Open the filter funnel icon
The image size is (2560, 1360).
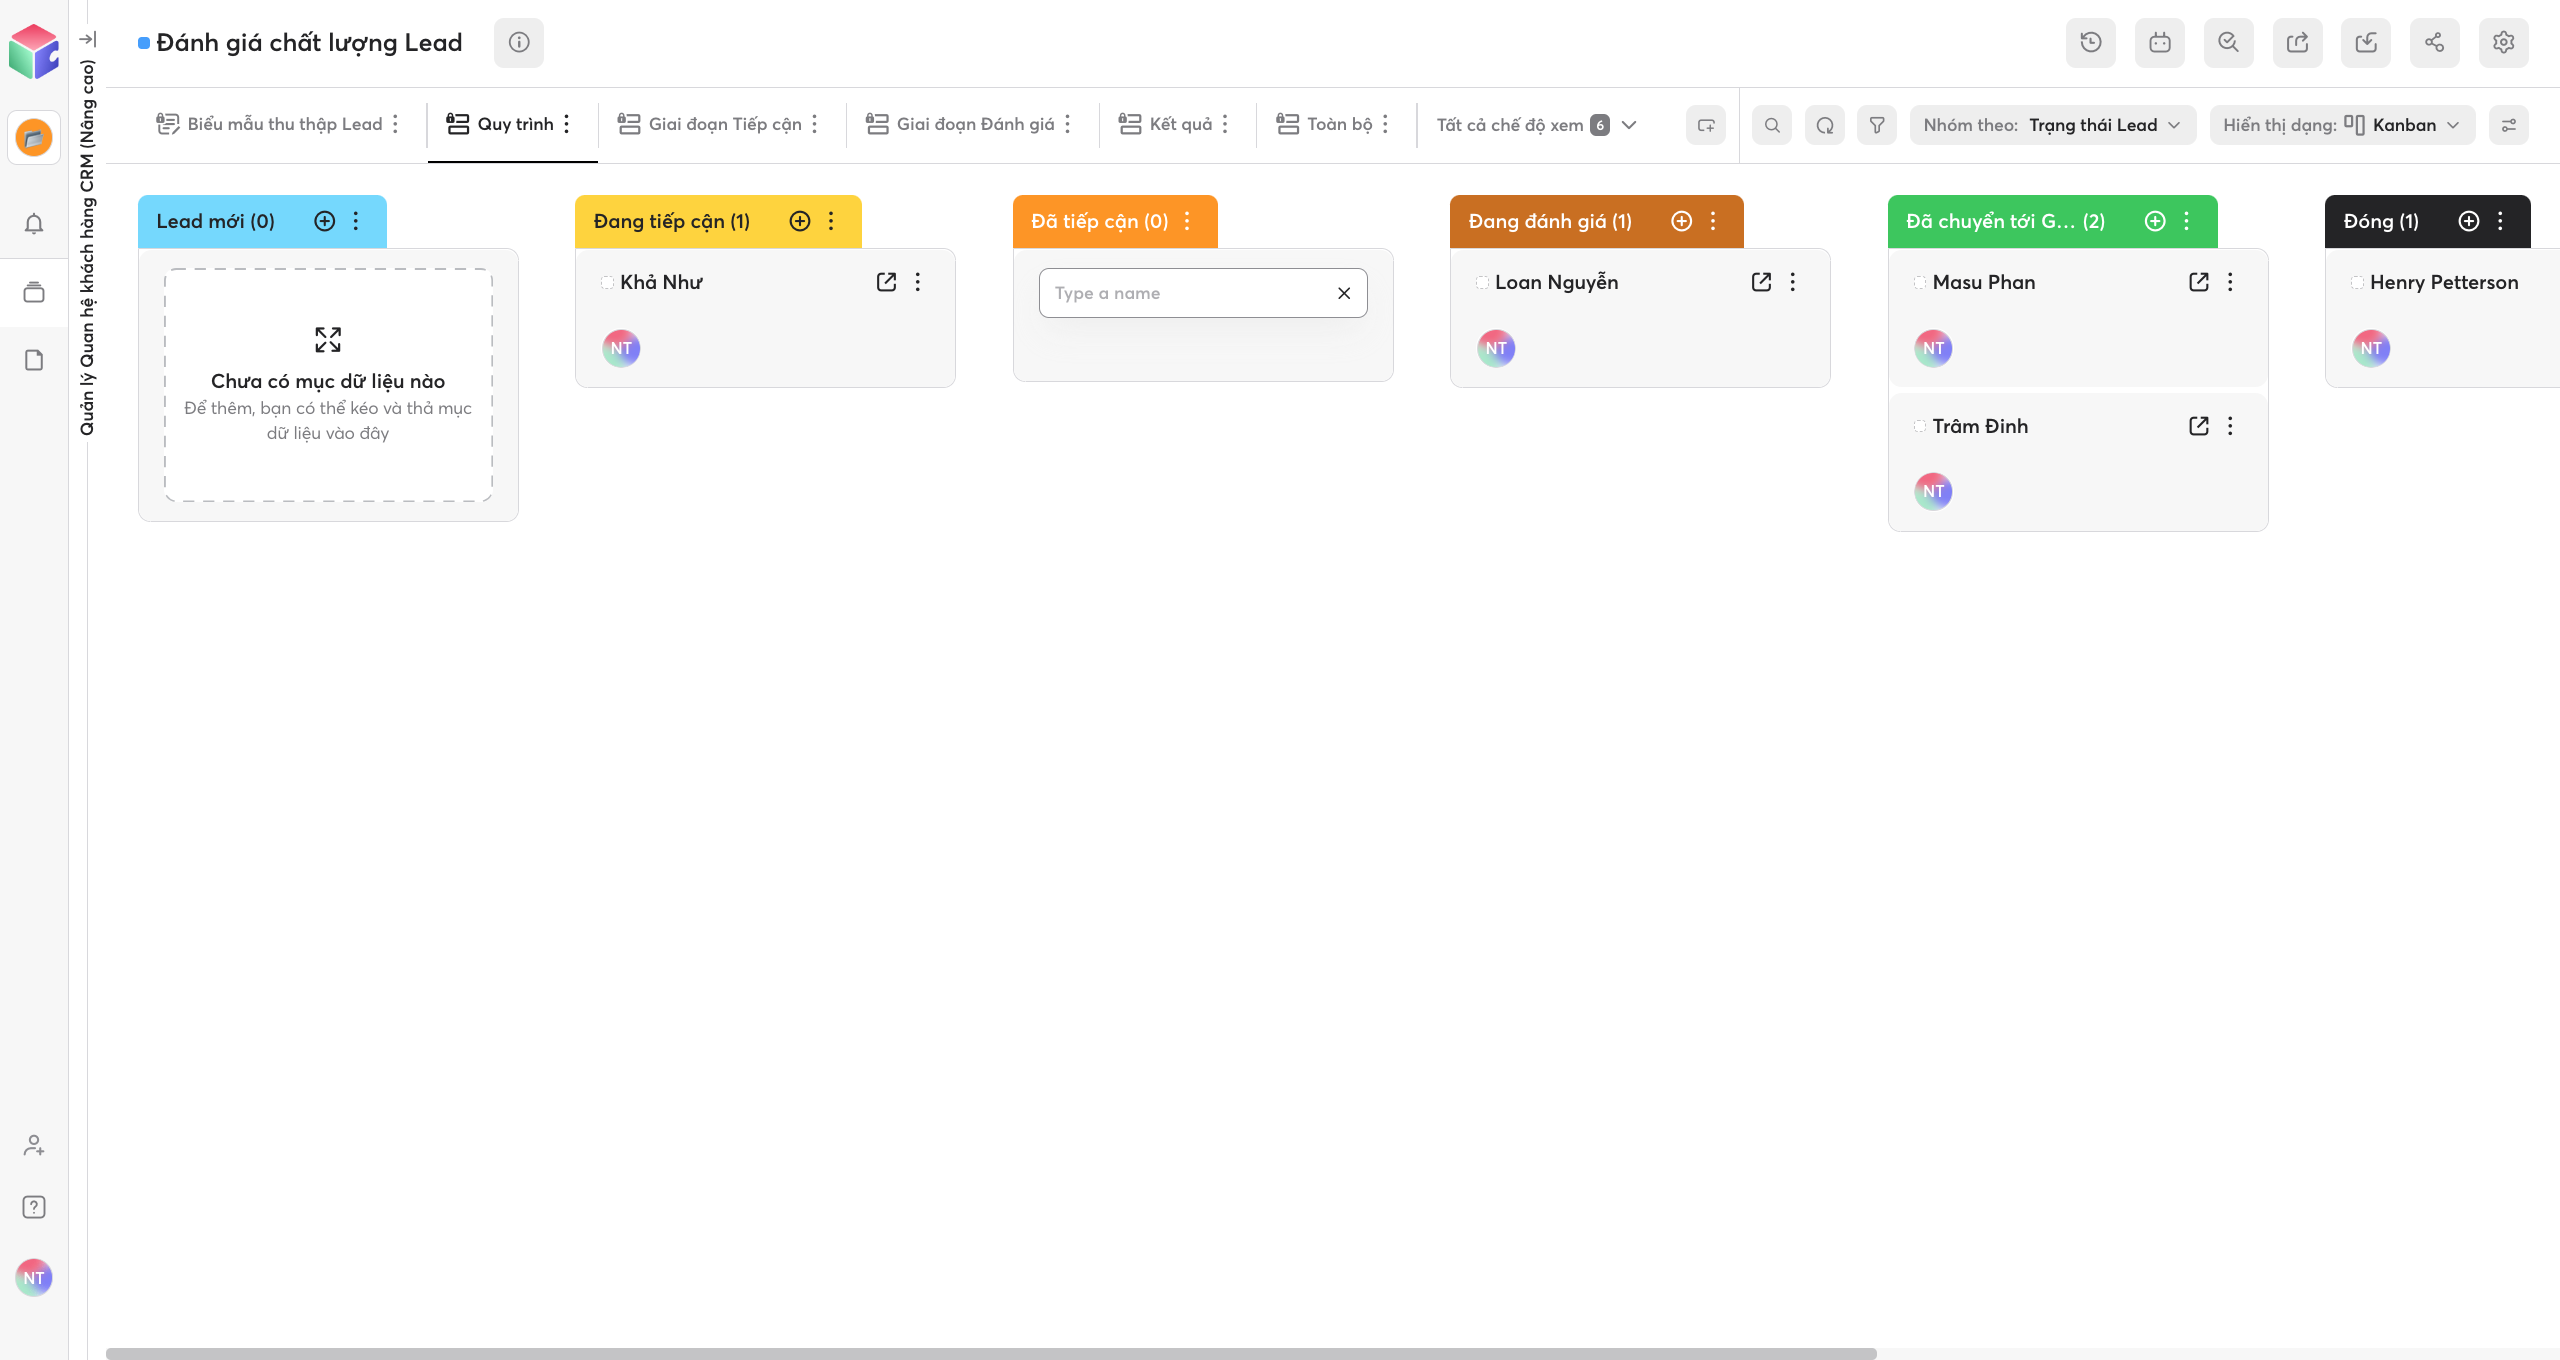[1877, 125]
